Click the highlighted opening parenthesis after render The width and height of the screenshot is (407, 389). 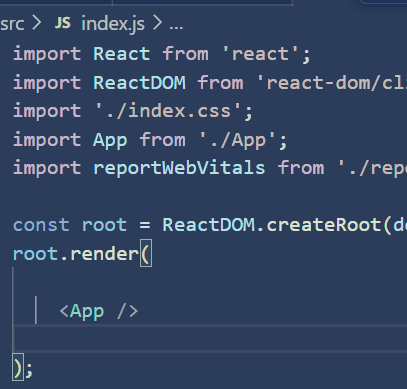tap(146, 254)
